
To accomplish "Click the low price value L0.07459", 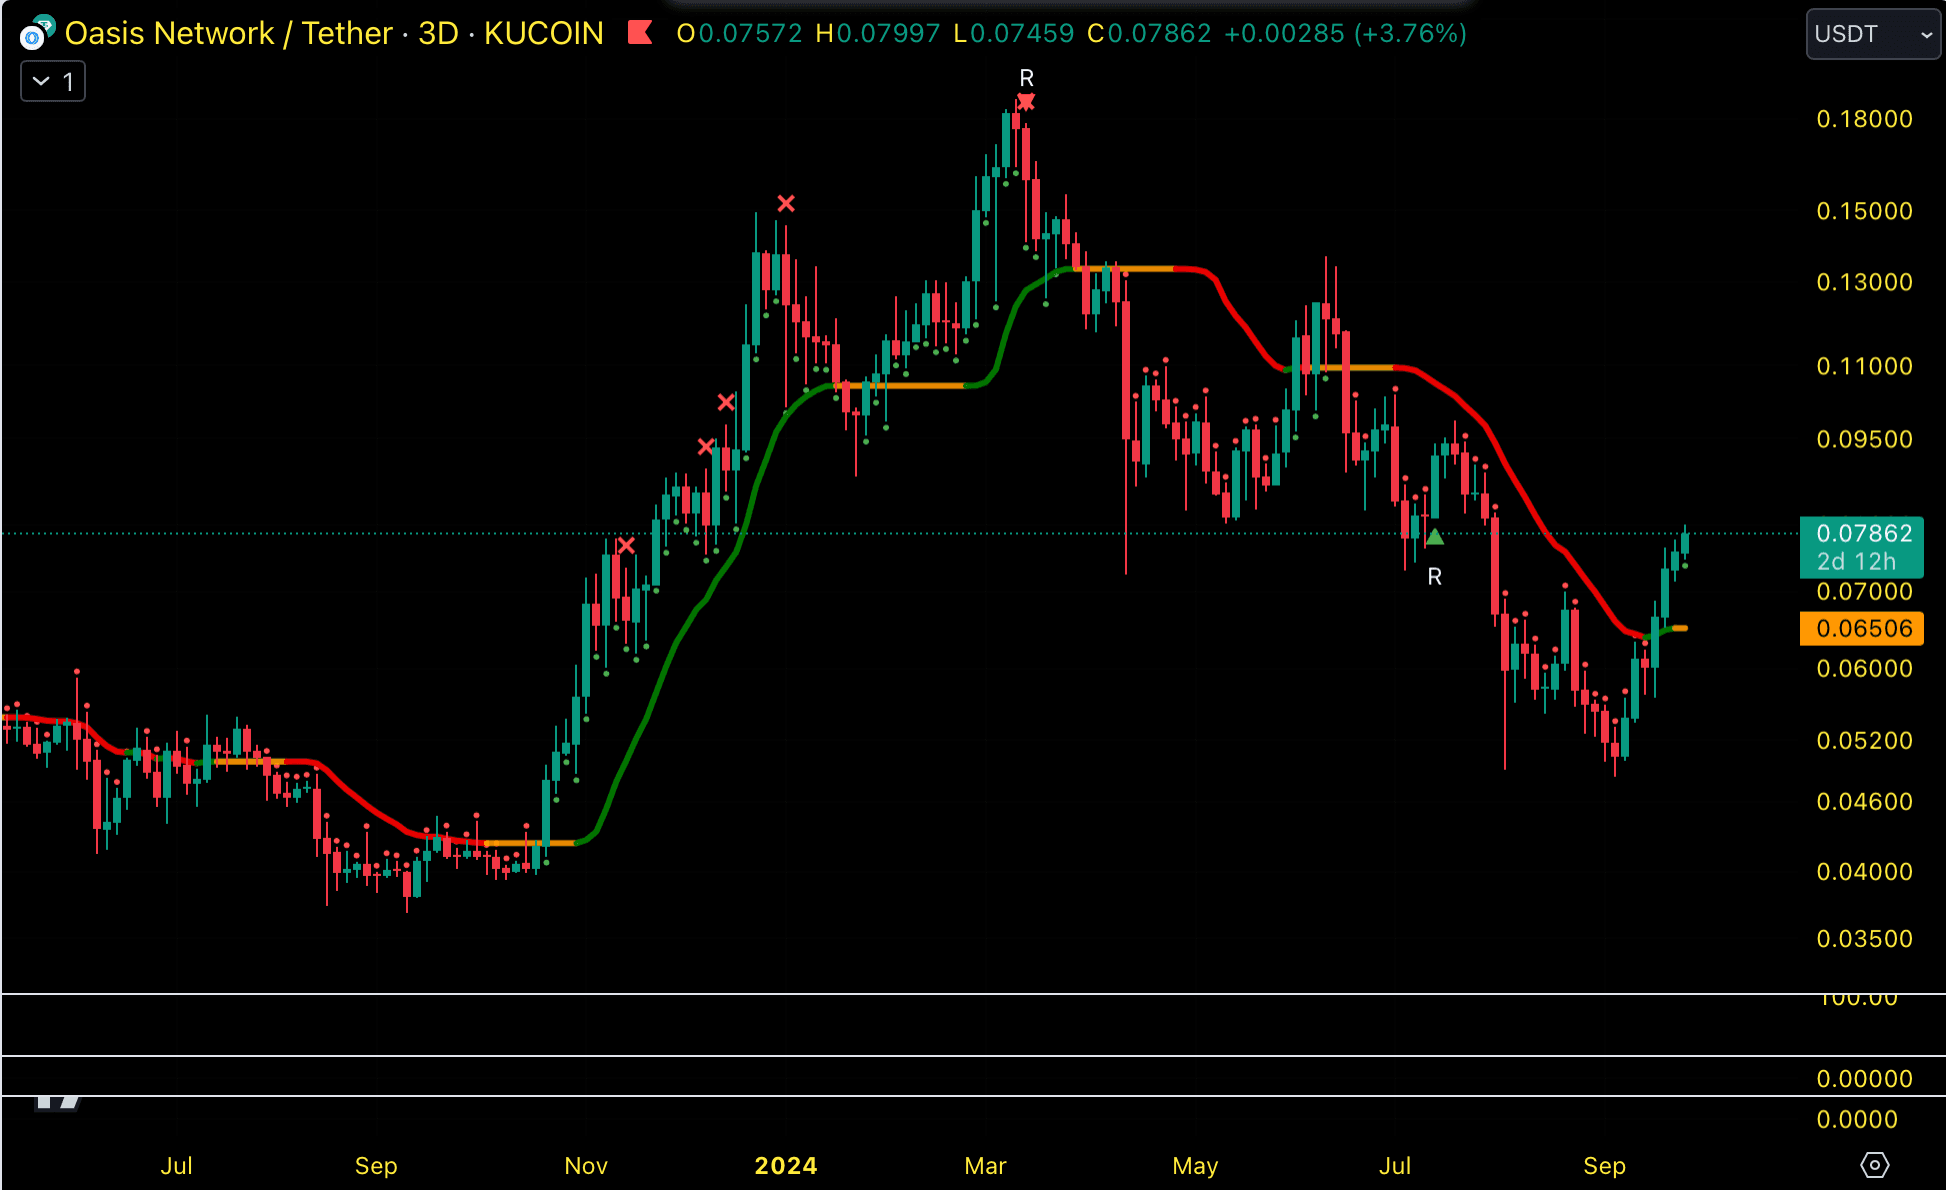I will click(1014, 33).
